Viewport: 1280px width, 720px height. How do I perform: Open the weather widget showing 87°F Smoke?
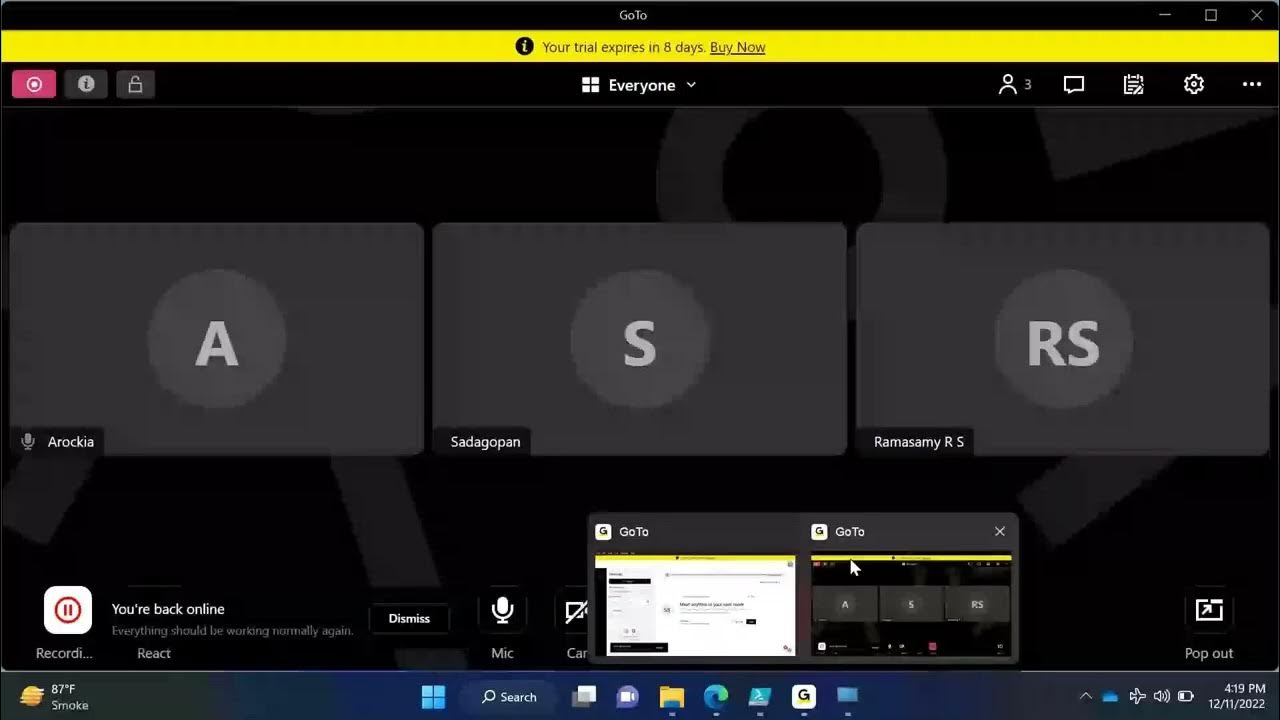pos(55,697)
